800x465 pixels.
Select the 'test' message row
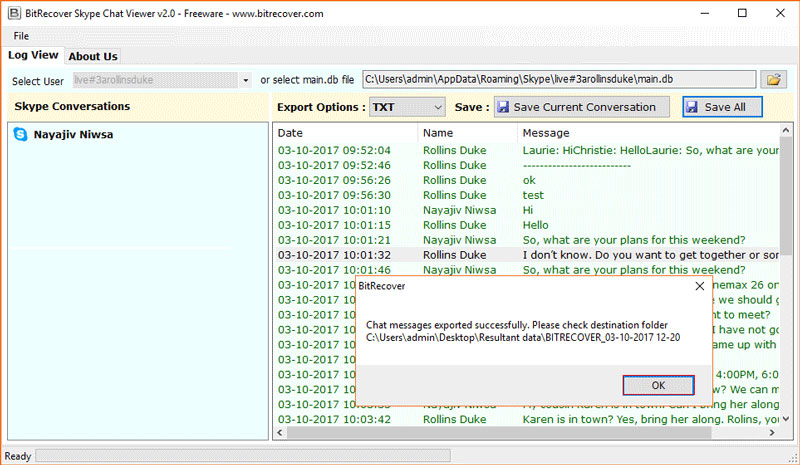(x=528, y=195)
